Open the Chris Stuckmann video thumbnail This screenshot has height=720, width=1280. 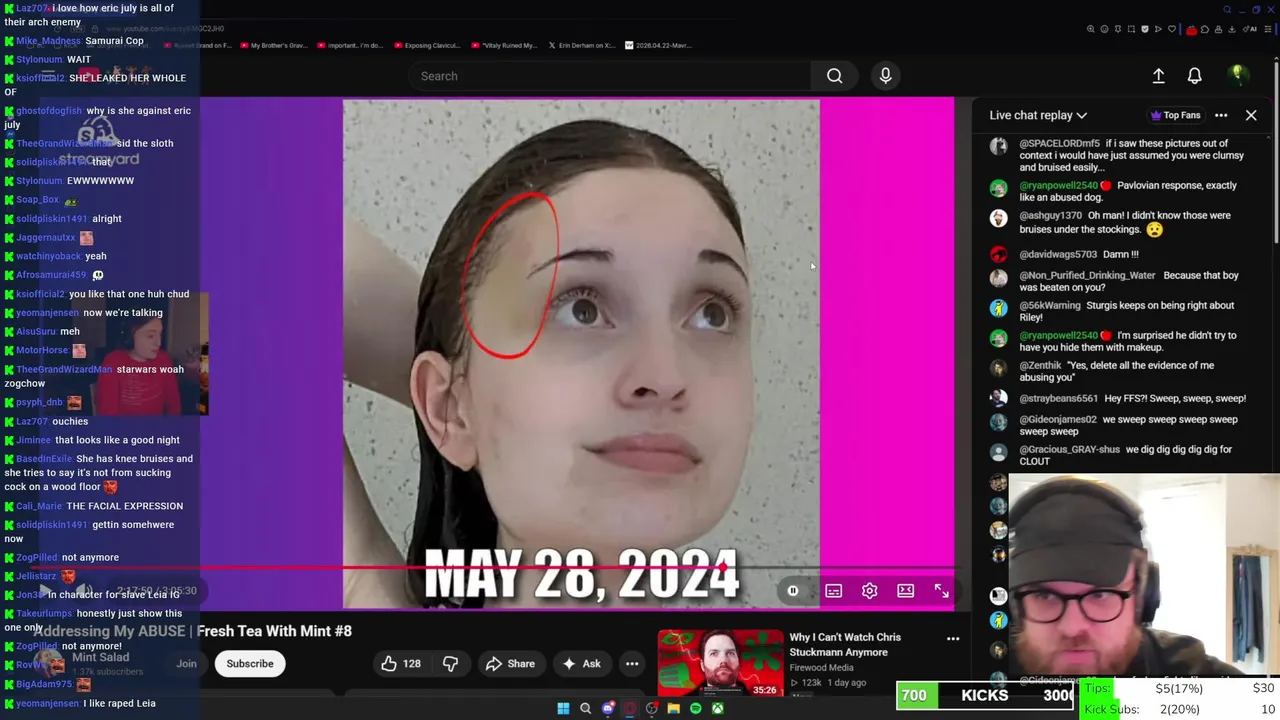tap(720, 663)
